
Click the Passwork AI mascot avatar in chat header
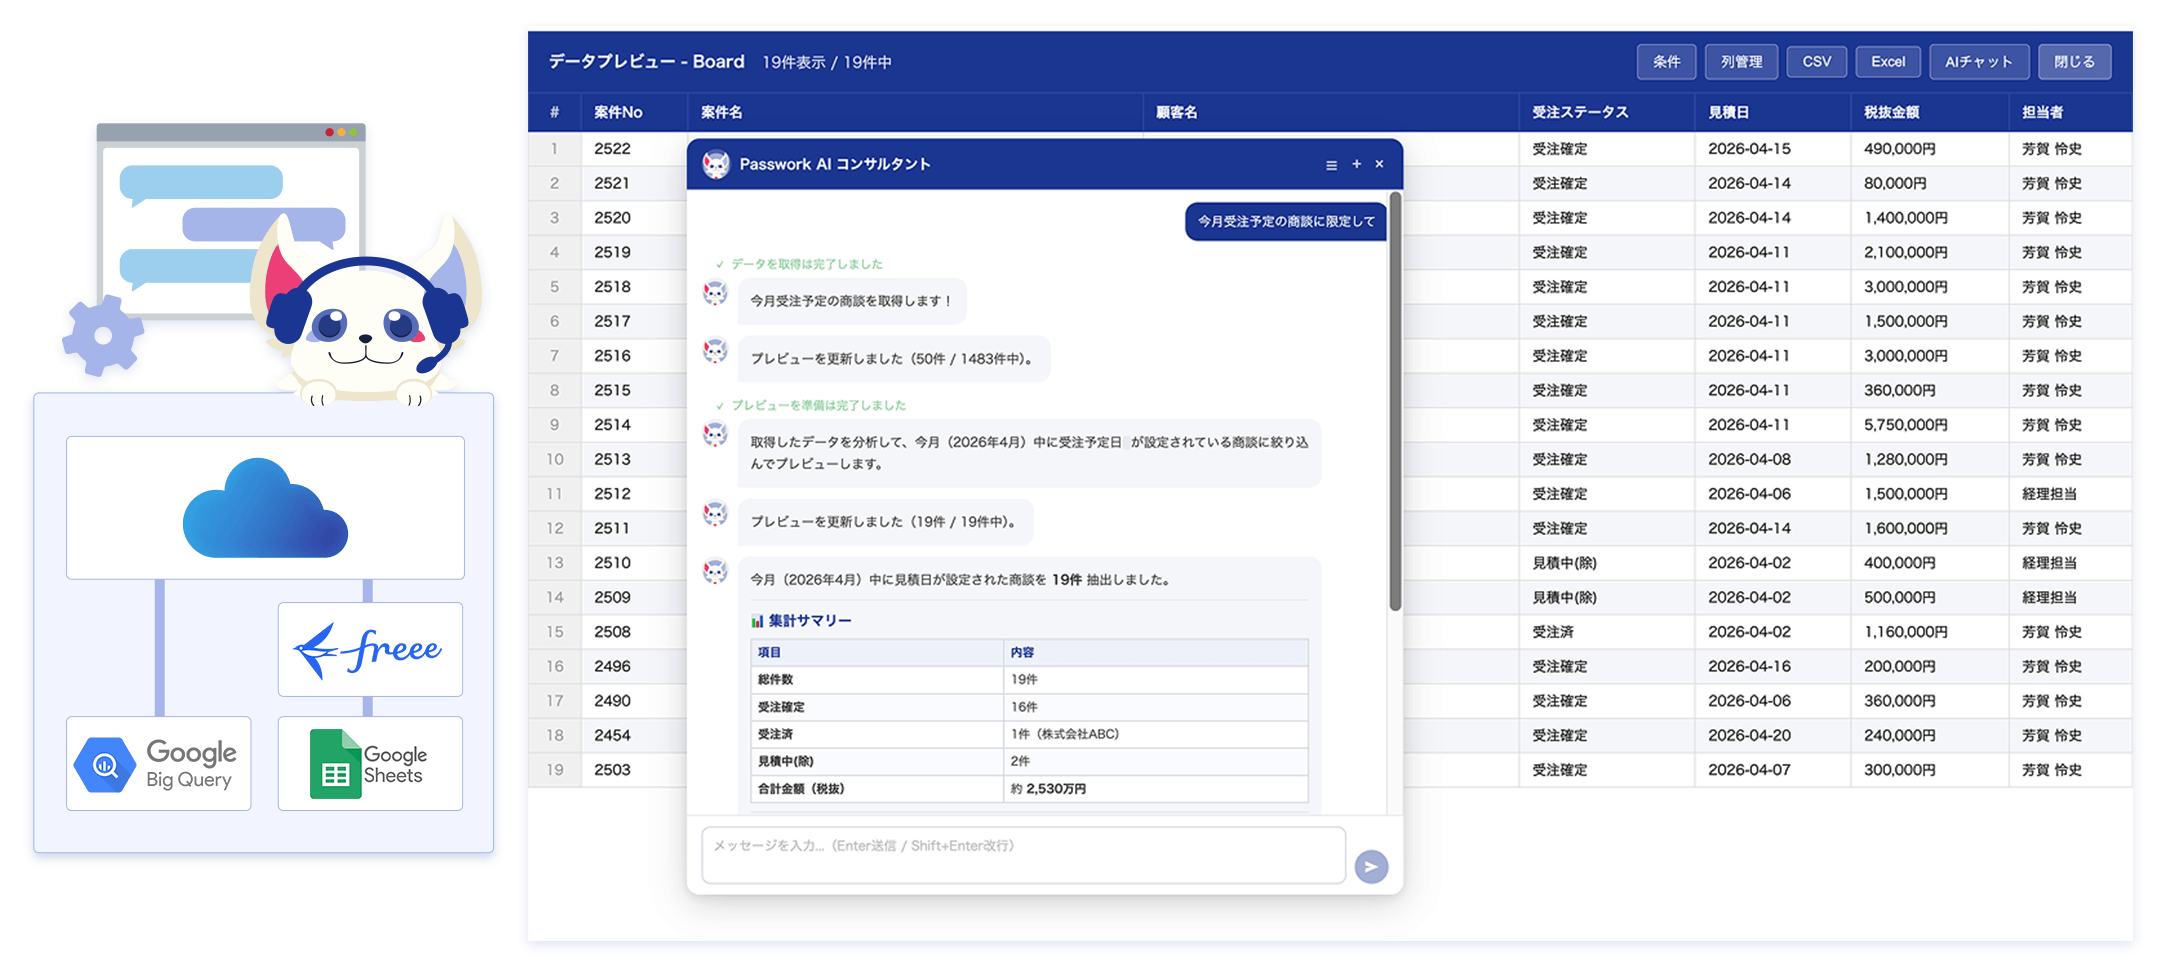coord(716,165)
